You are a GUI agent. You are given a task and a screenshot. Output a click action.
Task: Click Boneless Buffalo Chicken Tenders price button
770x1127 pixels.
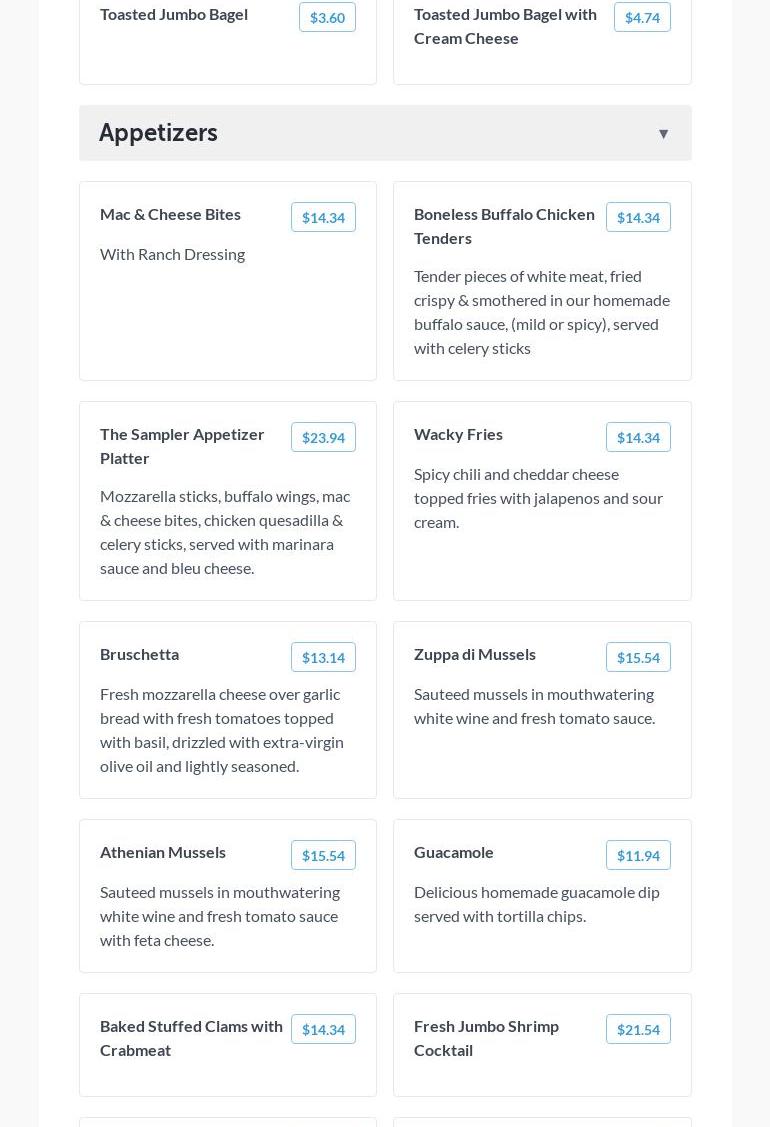pyautogui.click(x=638, y=217)
